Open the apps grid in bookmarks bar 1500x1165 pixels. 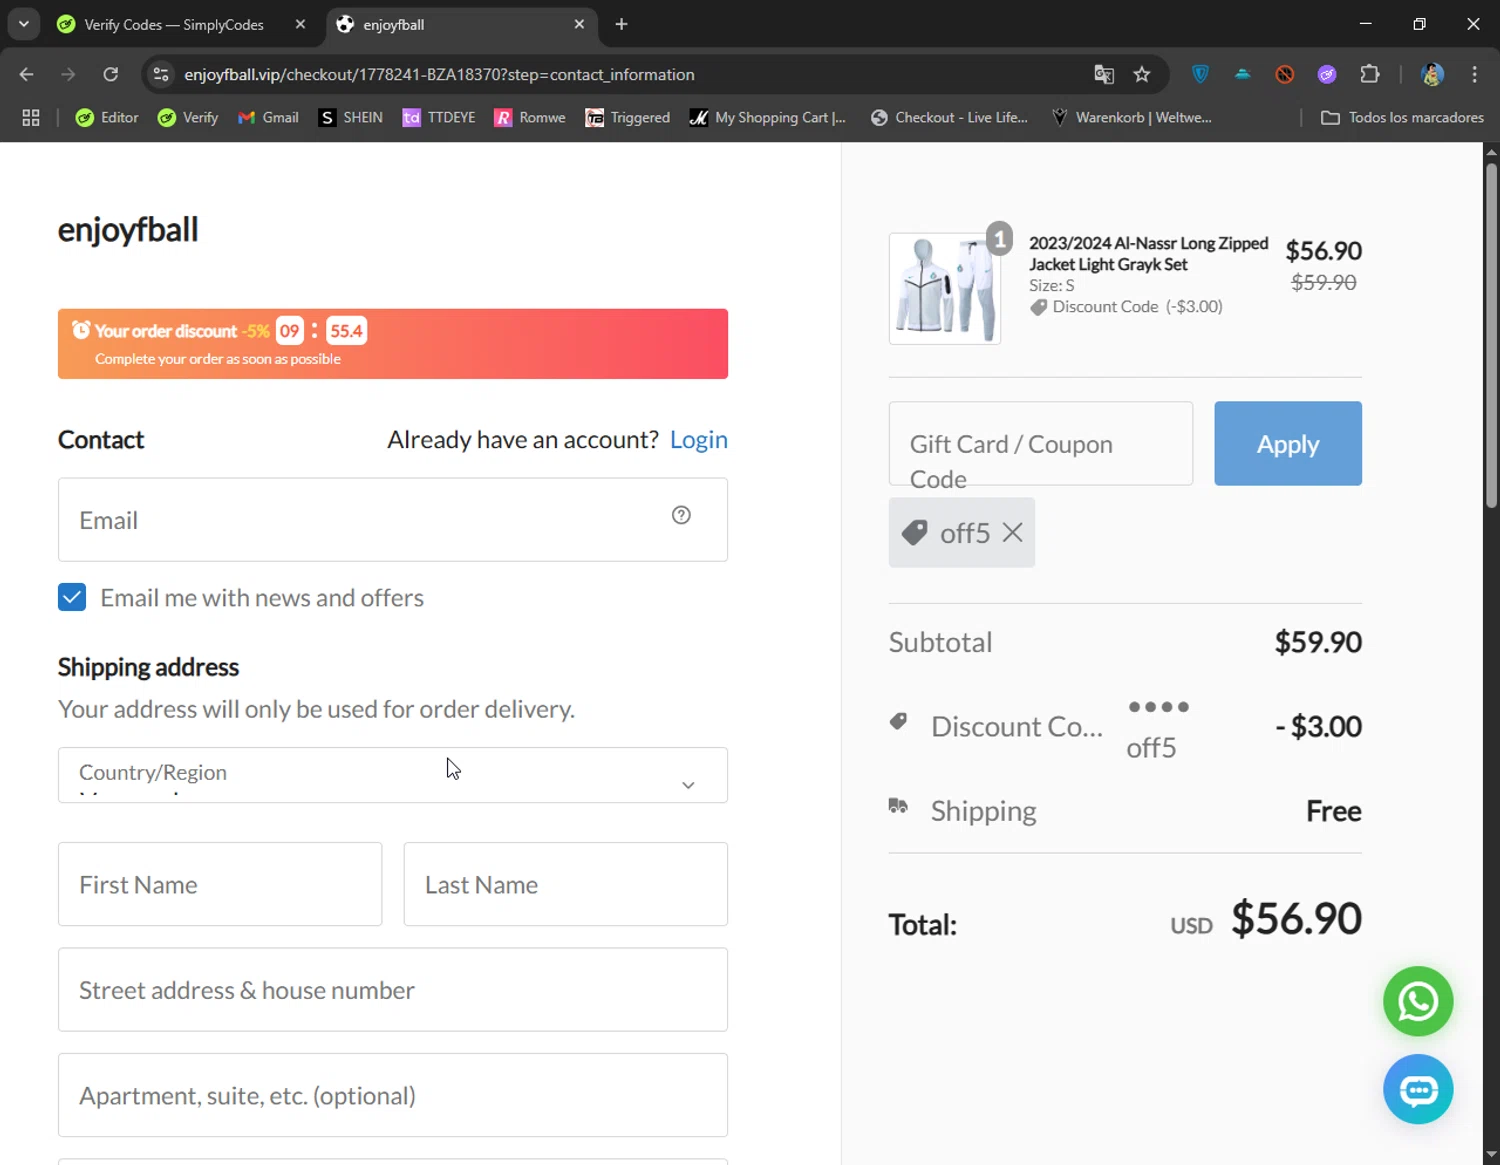[x=31, y=118]
